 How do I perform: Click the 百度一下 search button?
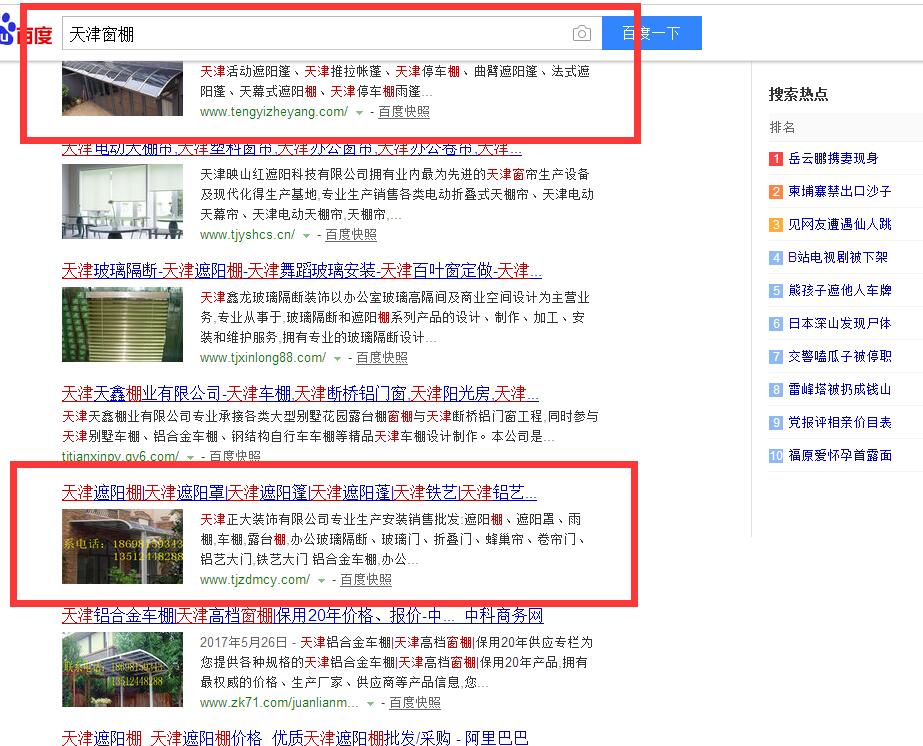652,33
